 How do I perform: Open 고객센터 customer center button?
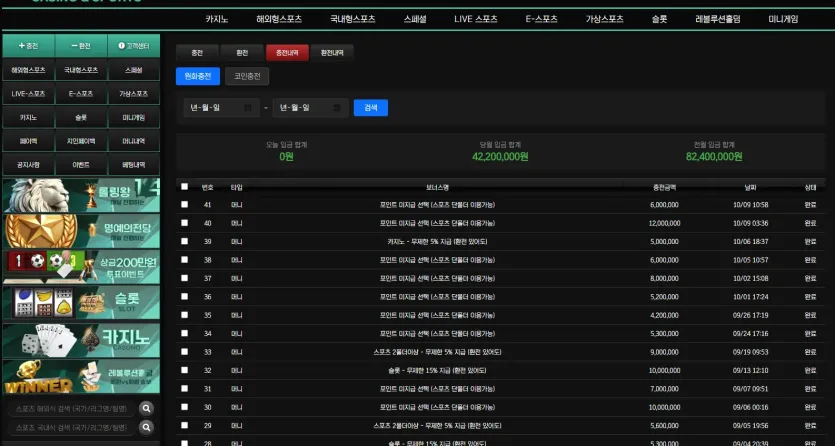tap(134, 46)
